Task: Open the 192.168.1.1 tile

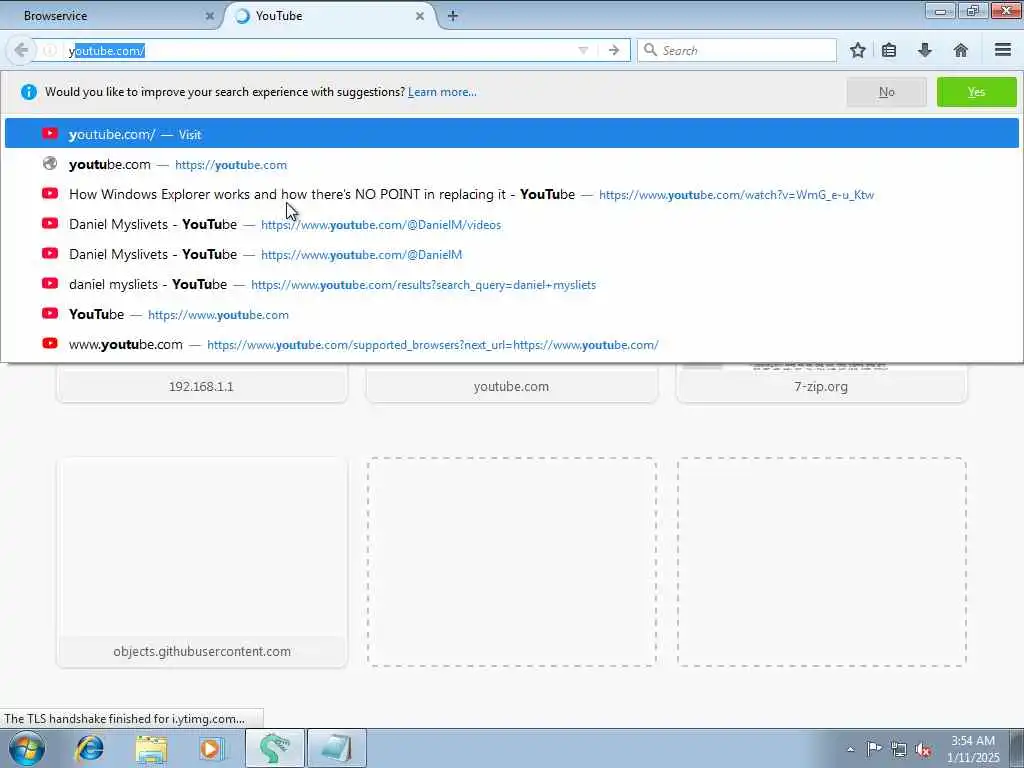Action: (202, 385)
